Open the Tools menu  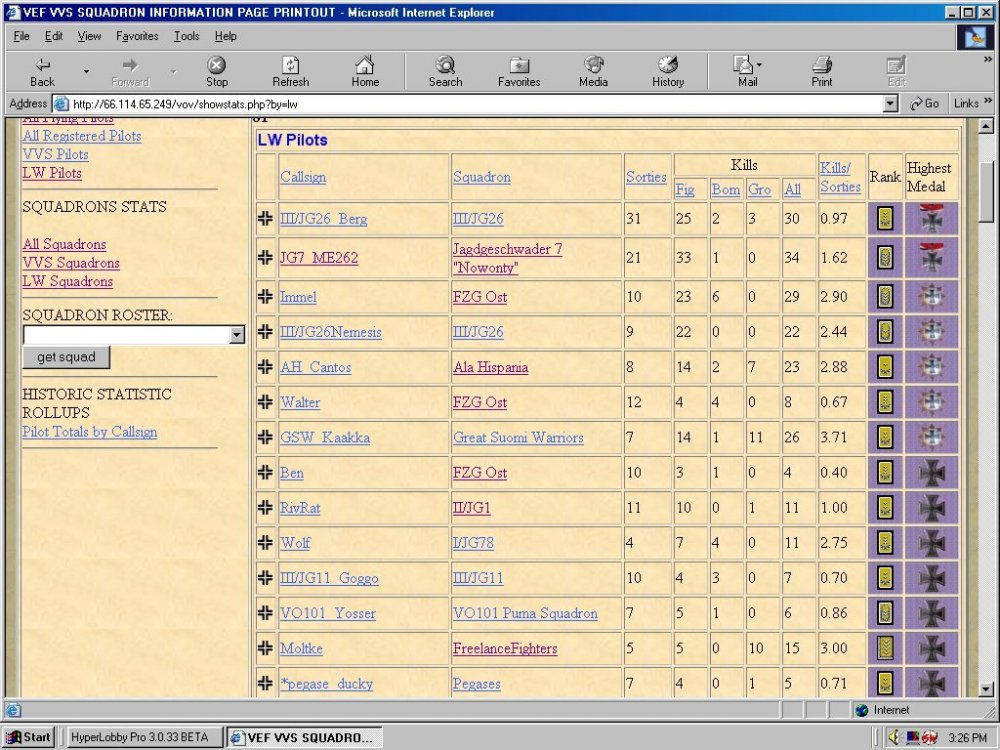(186, 36)
